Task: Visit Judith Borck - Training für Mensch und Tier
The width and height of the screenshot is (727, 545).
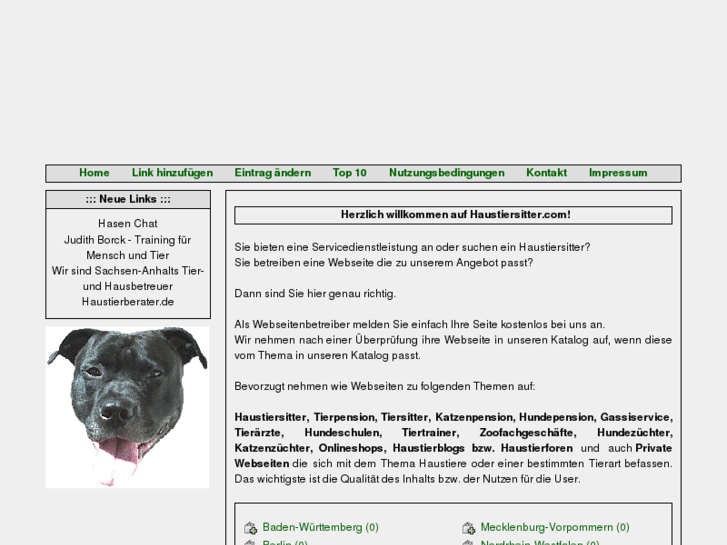Action: click(x=128, y=247)
